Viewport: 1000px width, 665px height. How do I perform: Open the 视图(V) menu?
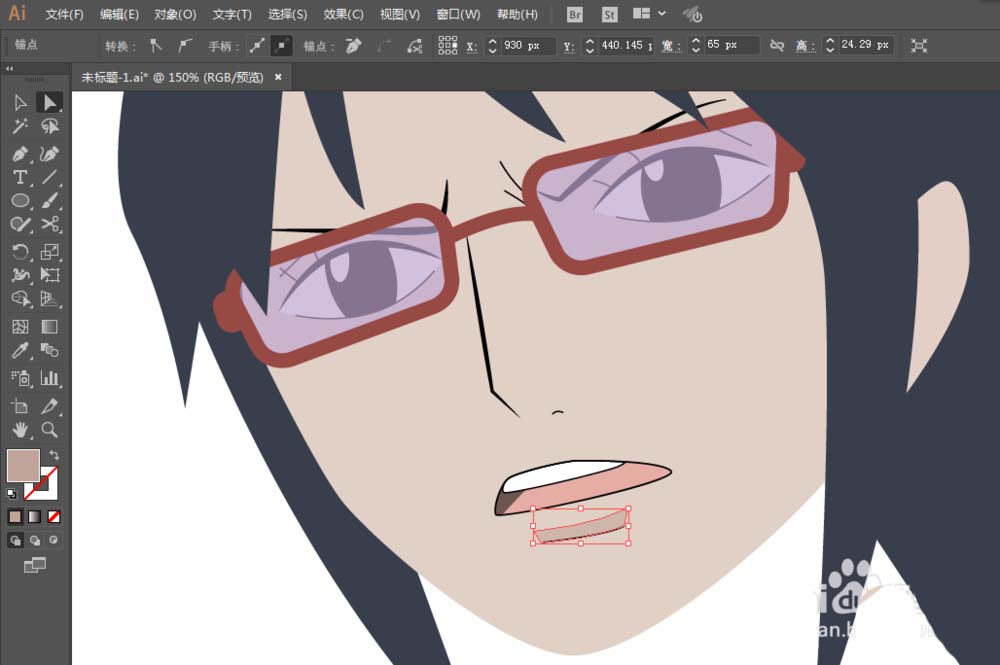pos(399,14)
